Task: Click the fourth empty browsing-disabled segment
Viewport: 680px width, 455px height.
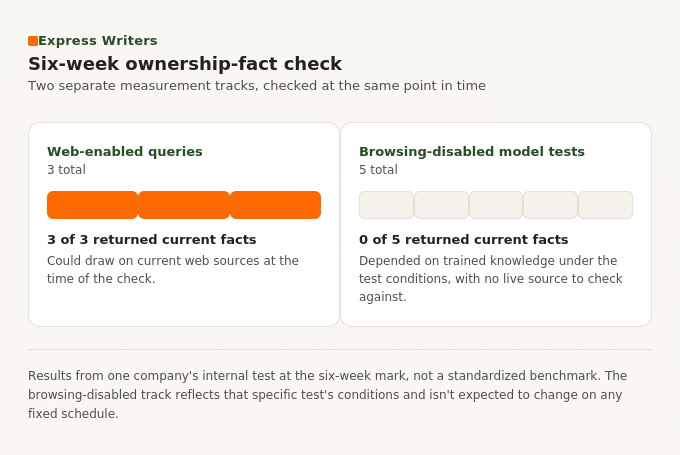Action: tap(550, 205)
